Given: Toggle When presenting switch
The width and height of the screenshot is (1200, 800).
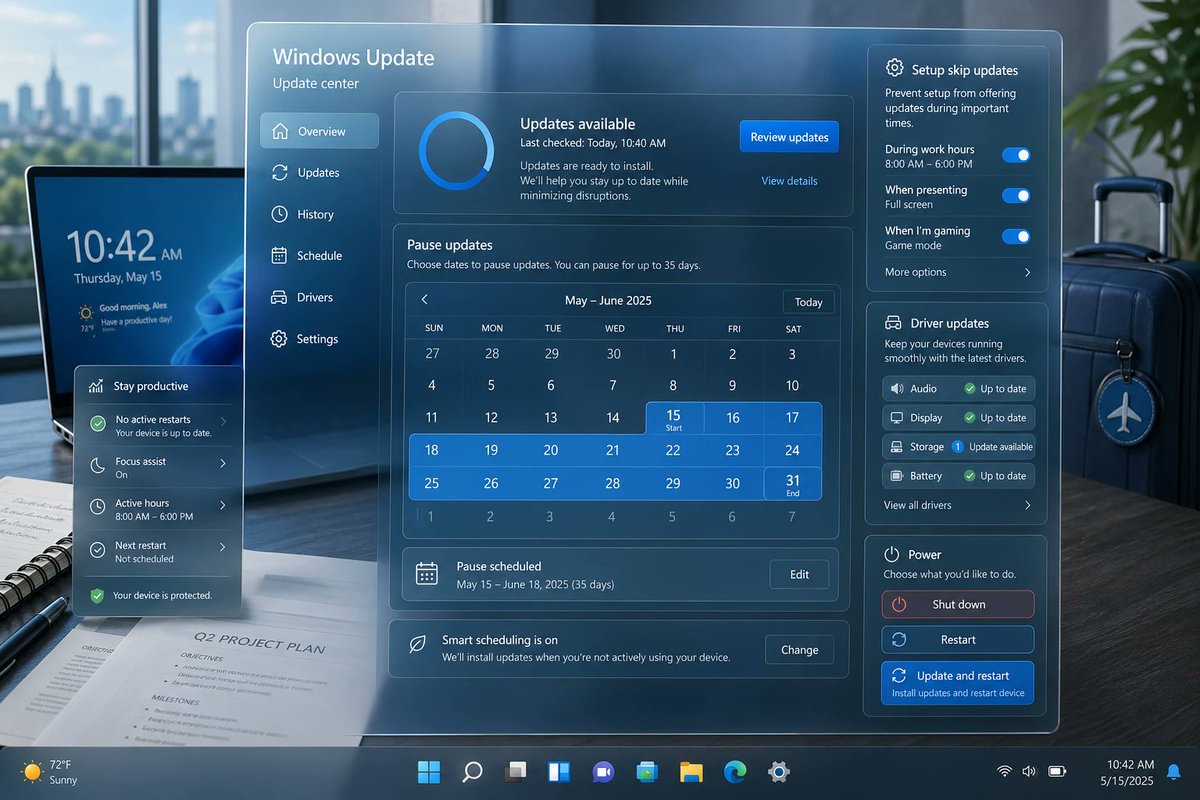Looking at the screenshot, I should pyautogui.click(x=1016, y=196).
